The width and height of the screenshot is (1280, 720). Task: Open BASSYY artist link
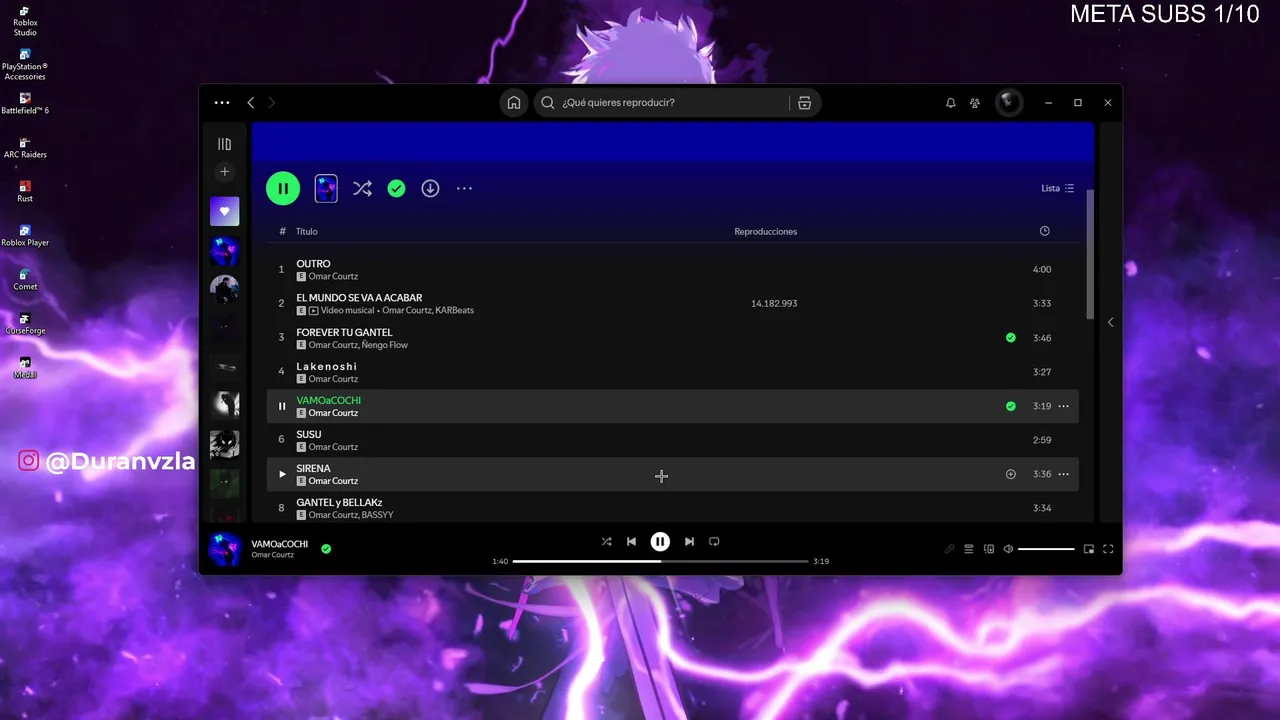[378, 515]
